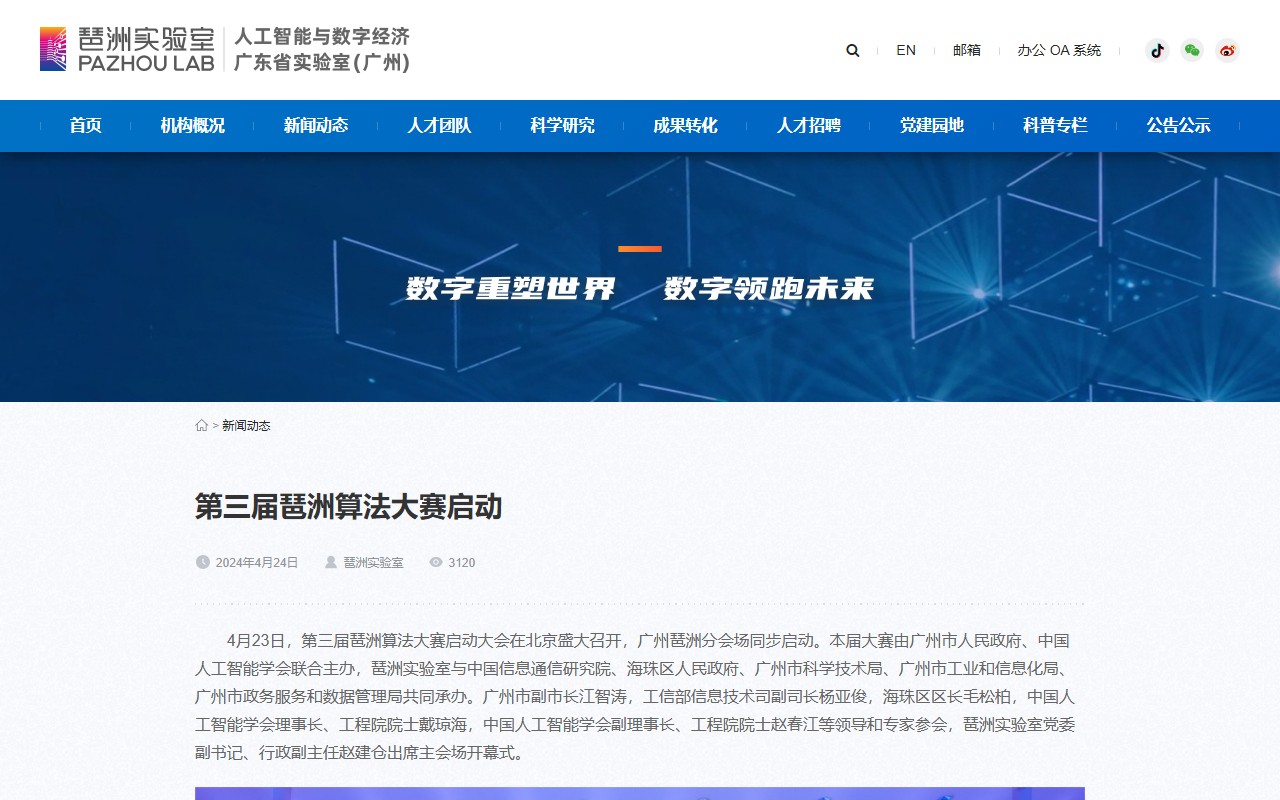Open 公告公示 from the navigation bar

(1177, 125)
